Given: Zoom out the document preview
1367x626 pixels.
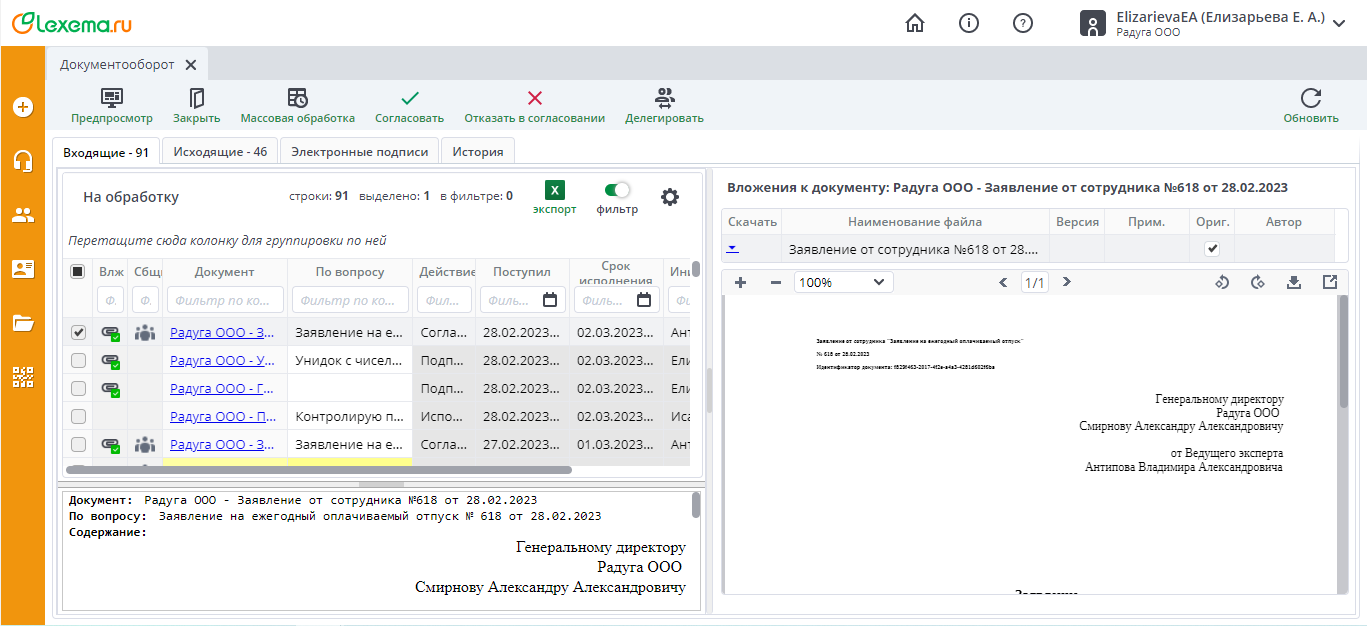Looking at the screenshot, I should pyautogui.click(x=775, y=282).
